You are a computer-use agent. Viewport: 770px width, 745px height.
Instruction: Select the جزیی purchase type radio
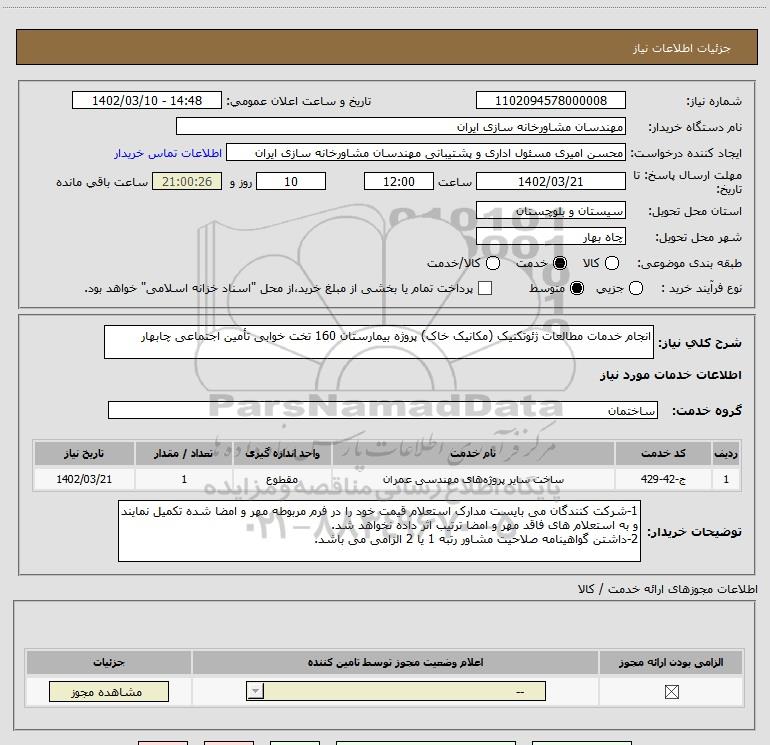tap(635, 288)
